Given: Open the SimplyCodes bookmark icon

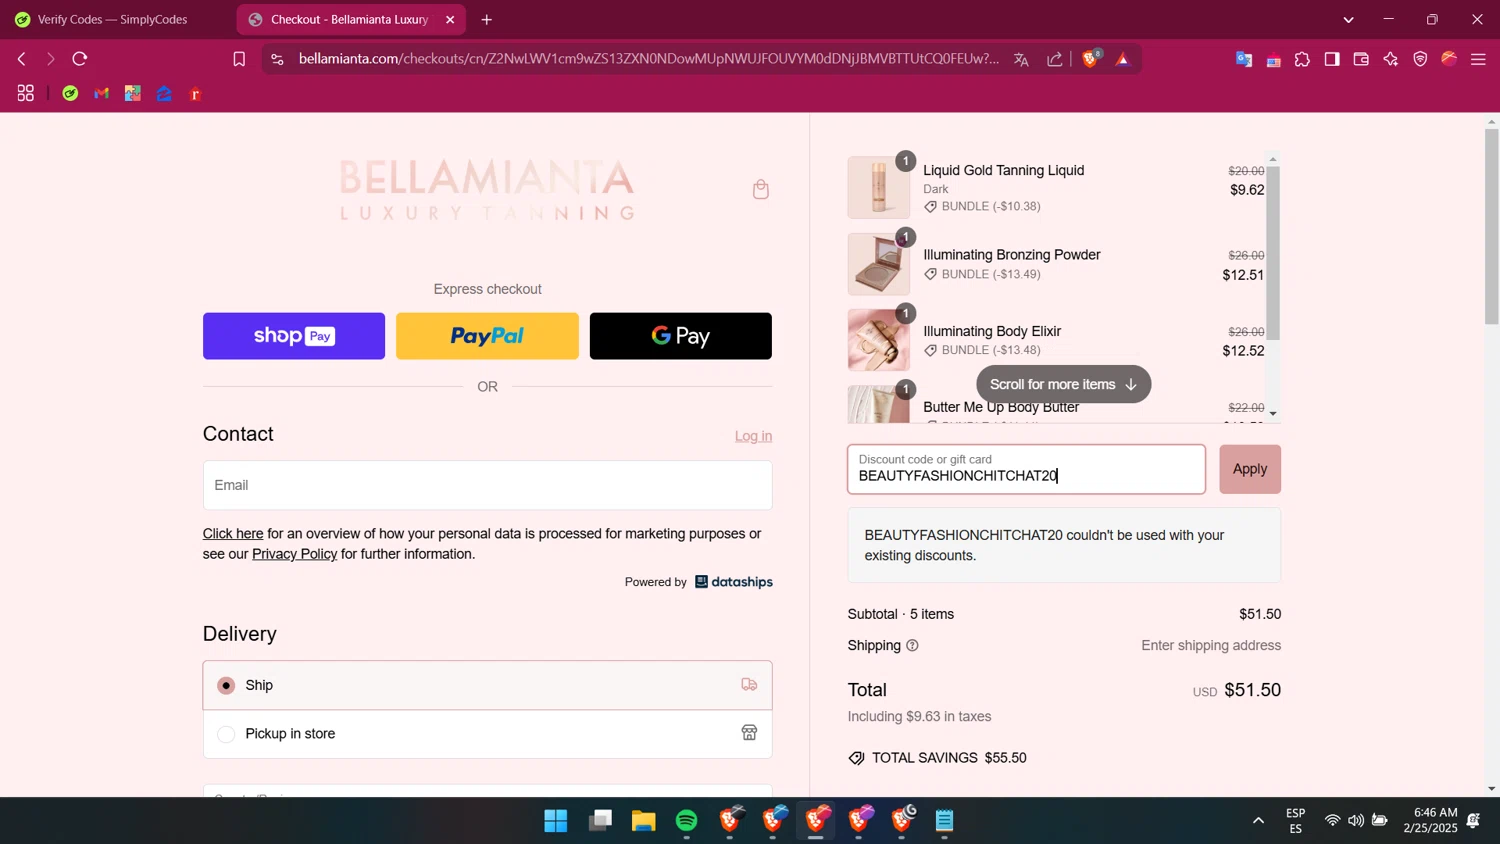Looking at the screenshot, I should (x=70, y=93).
